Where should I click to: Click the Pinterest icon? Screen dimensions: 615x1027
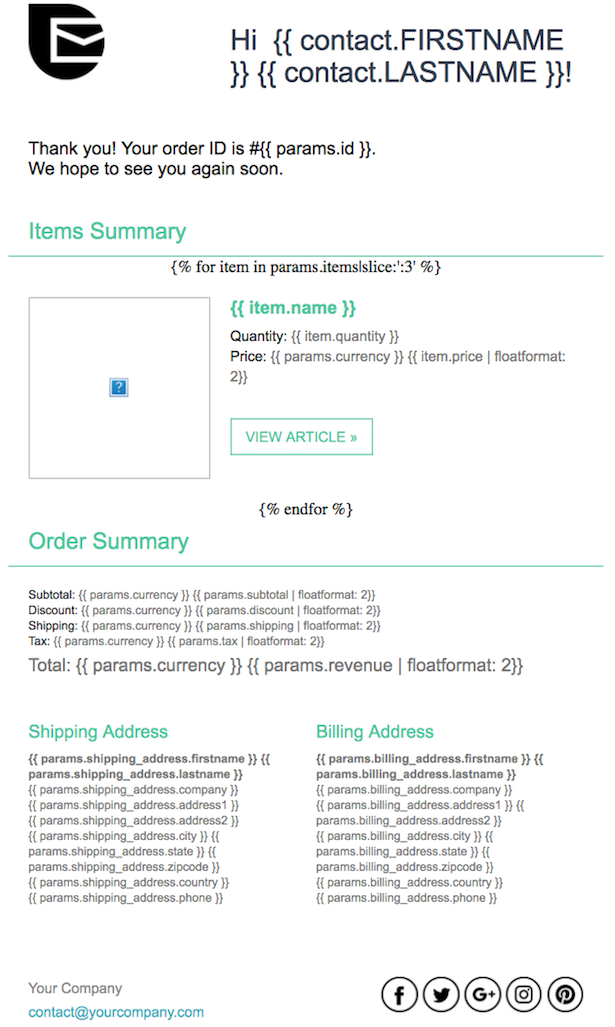pyautogui.click(x=564, y=994)
